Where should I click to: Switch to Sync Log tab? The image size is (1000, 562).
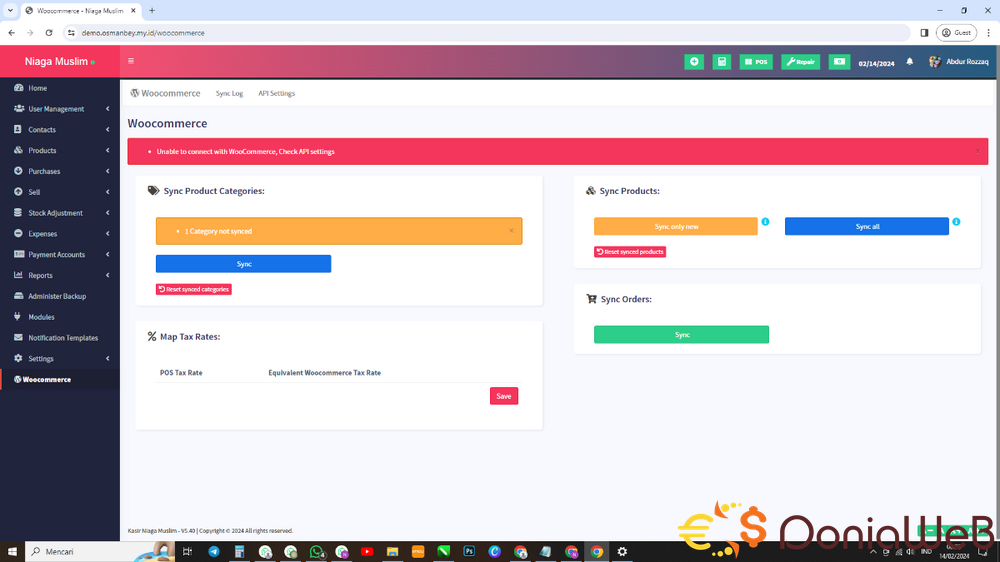click(229, 93)
